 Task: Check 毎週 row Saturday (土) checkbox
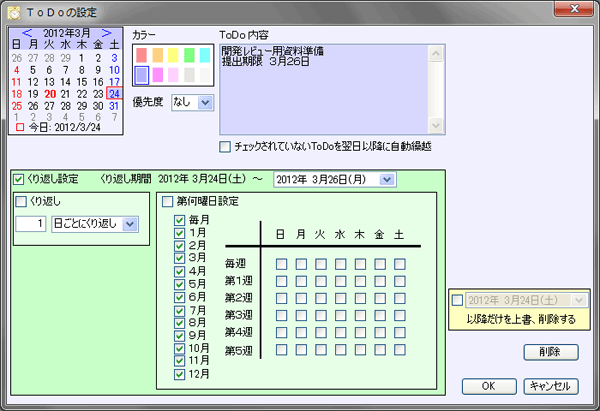point(400,264)
